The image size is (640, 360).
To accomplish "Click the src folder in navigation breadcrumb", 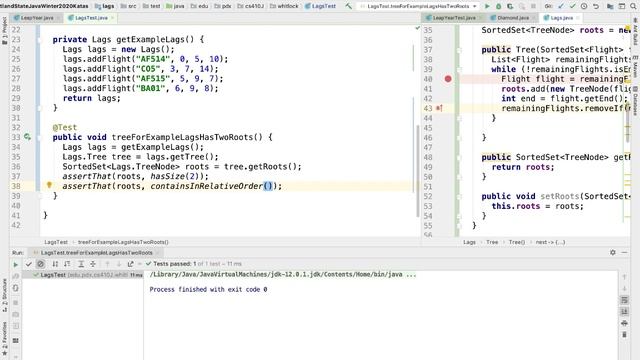I will [x=128, y=6].
